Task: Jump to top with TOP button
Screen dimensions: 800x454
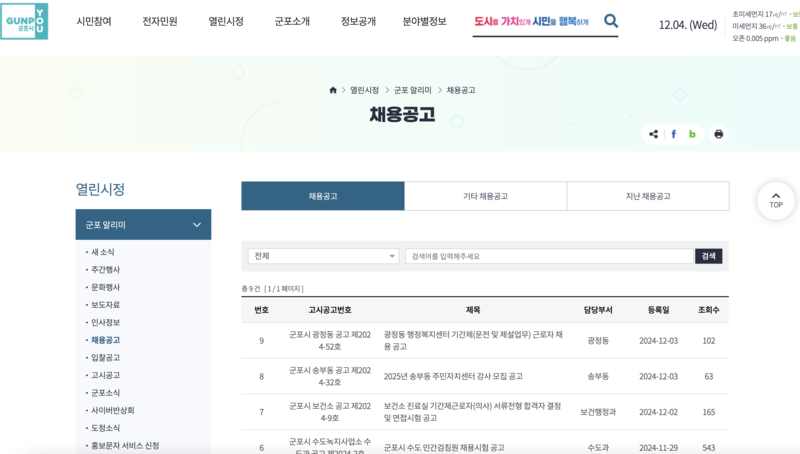Action: pyautogui.click(x=776, y=200)
